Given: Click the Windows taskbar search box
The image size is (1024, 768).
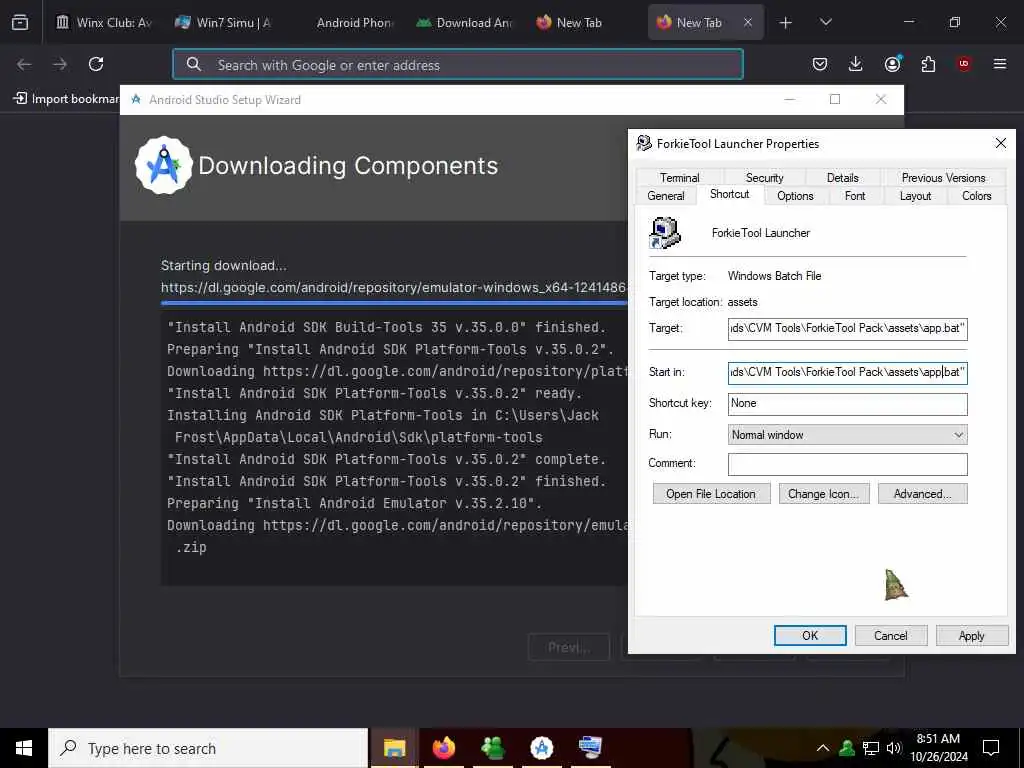Looking at the screenshot, I should (x=208, y=748).
